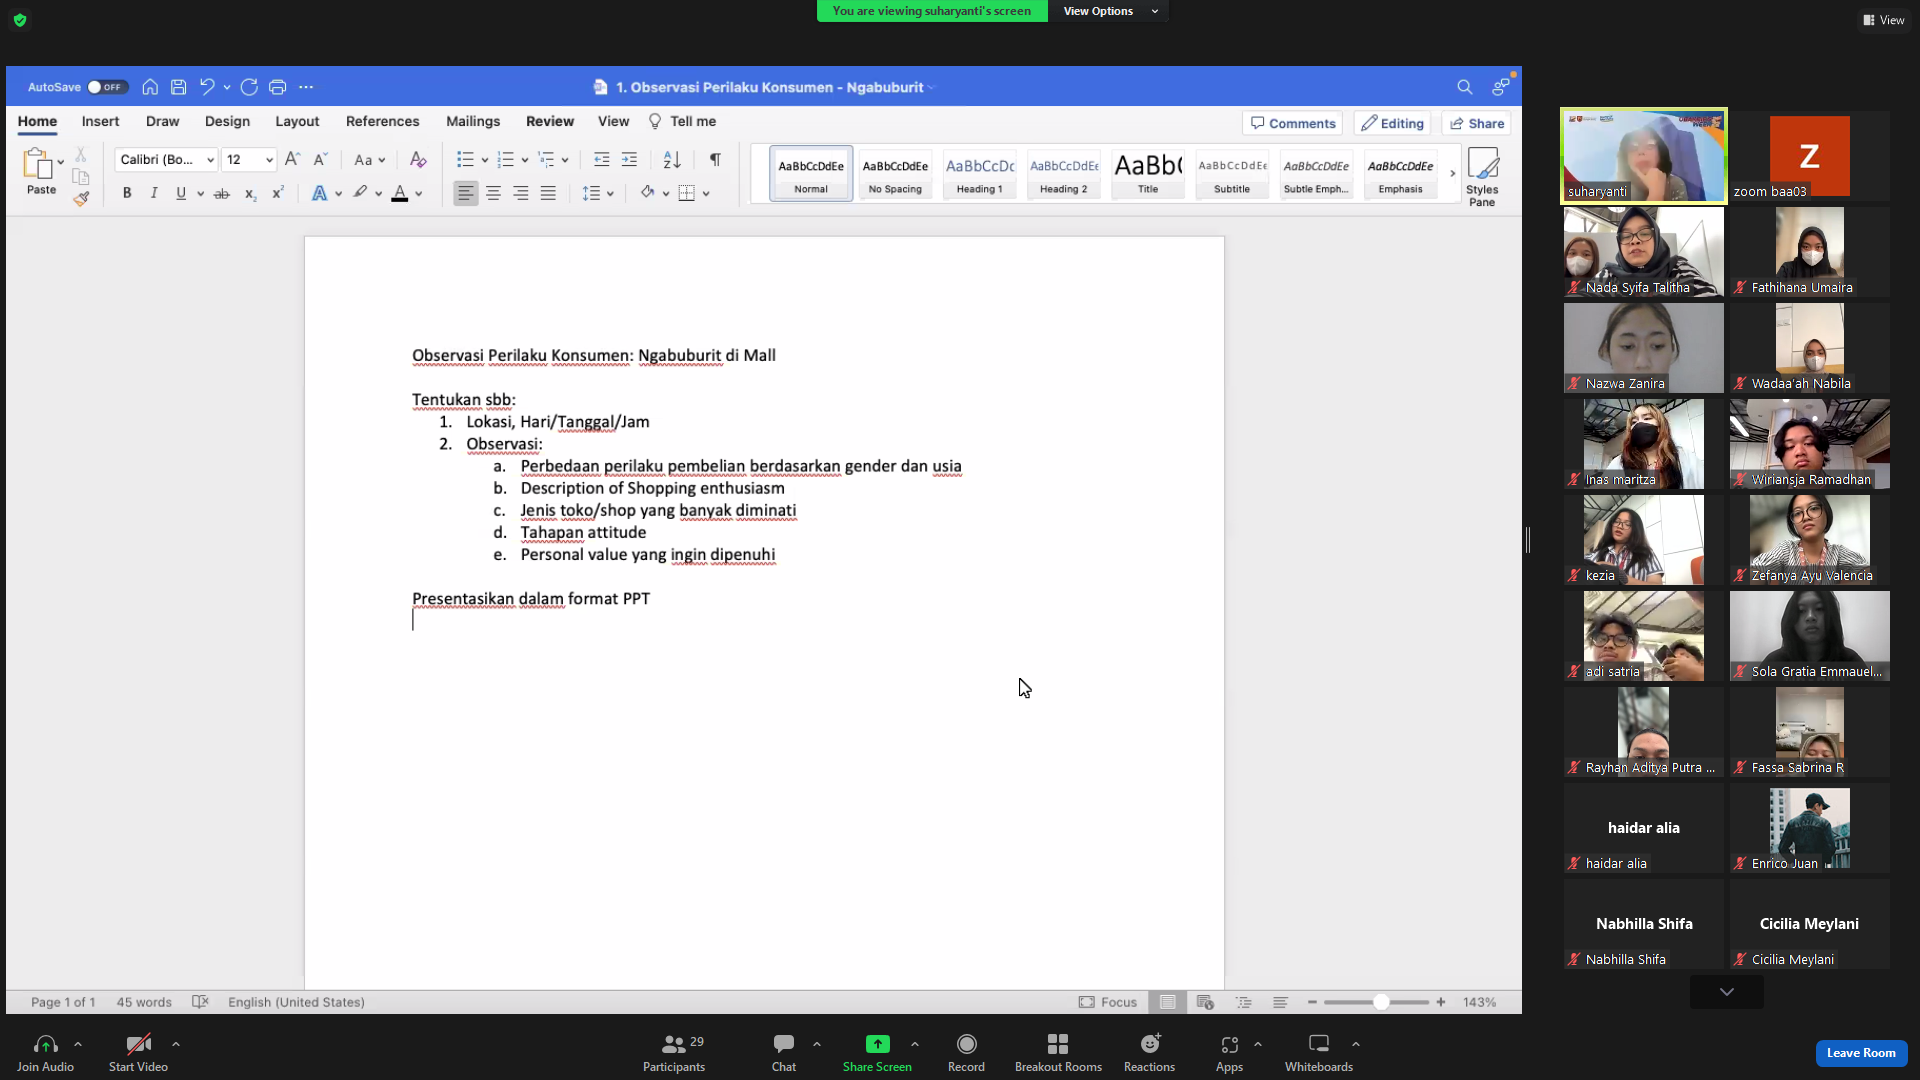Increase paragraph indent
The width and height of the screenshot is (1920, 1080).
[x=629, y=159]
